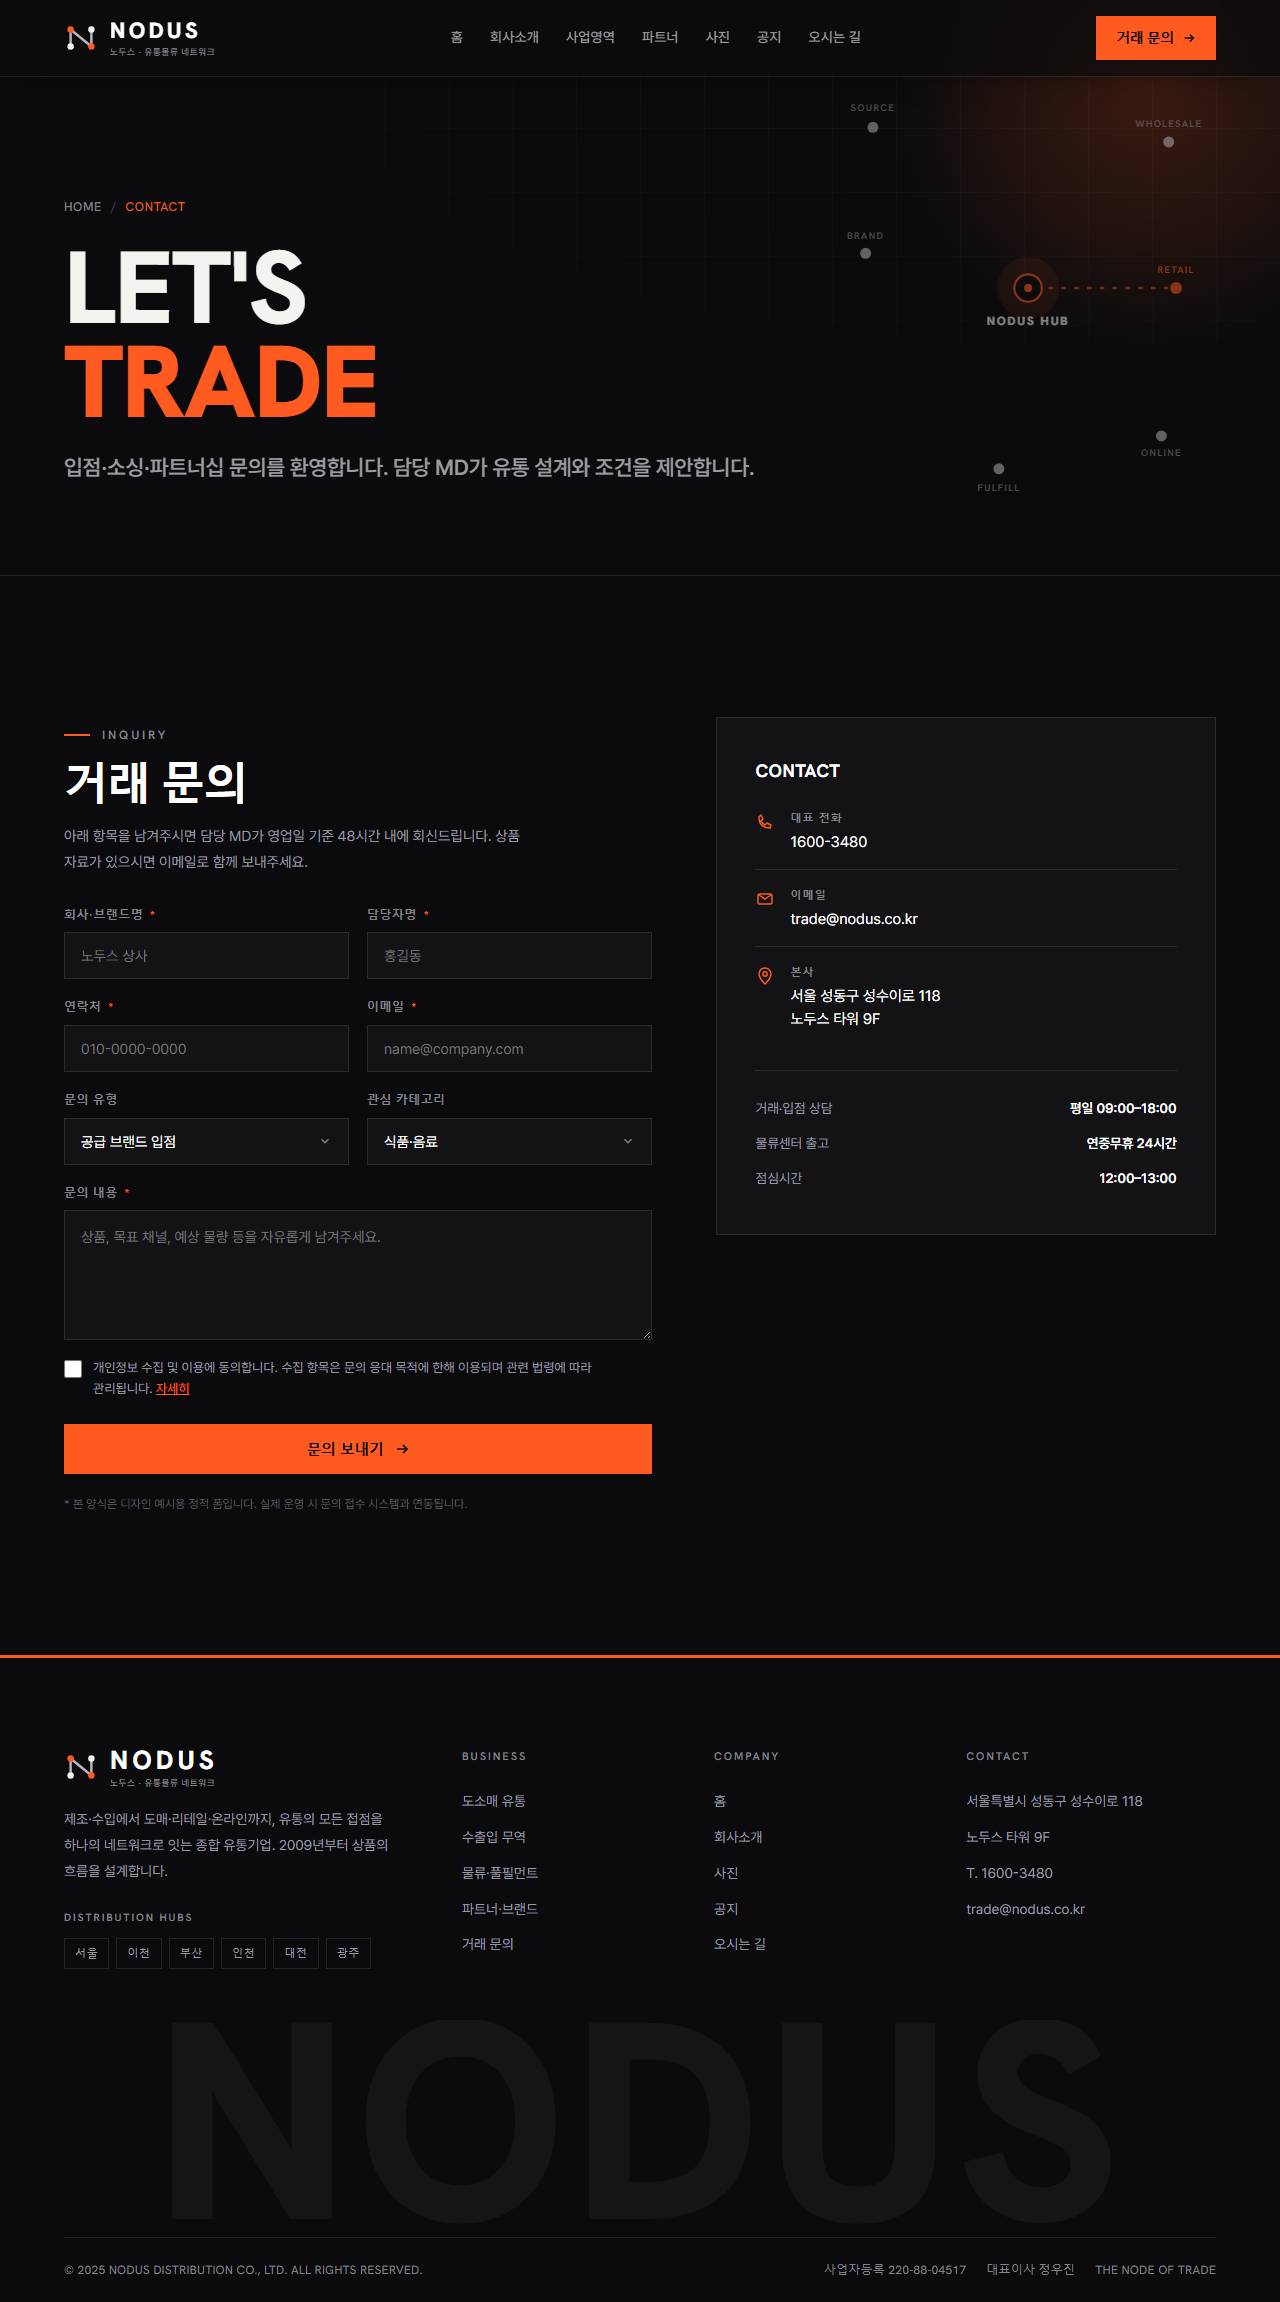The width and height of the screenshot is (1280, 2302).
Task: Focus the 회사·브랜드명 input field
Action: [x=206, y=956]
